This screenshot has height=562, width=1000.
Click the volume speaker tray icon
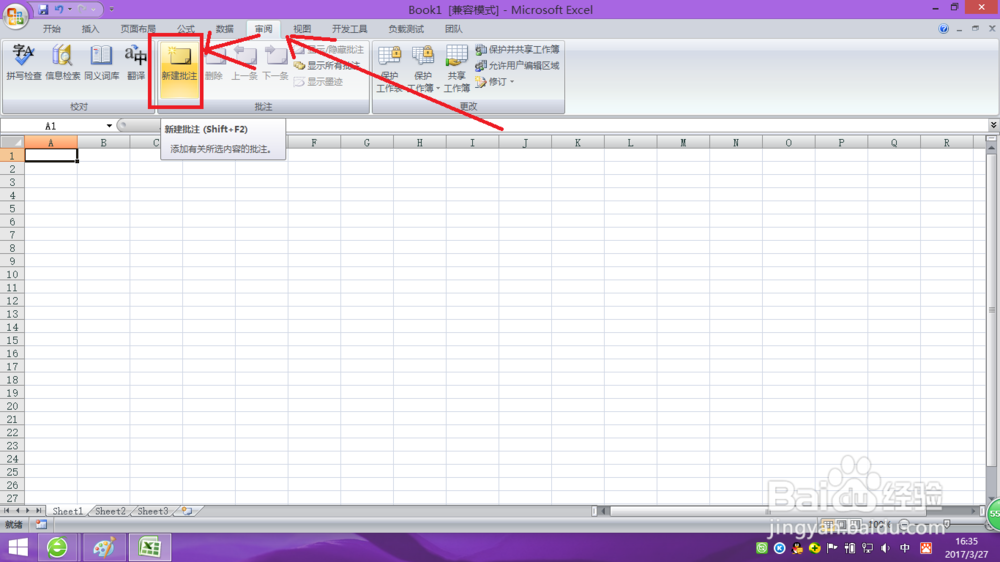(x=885, y=548)
